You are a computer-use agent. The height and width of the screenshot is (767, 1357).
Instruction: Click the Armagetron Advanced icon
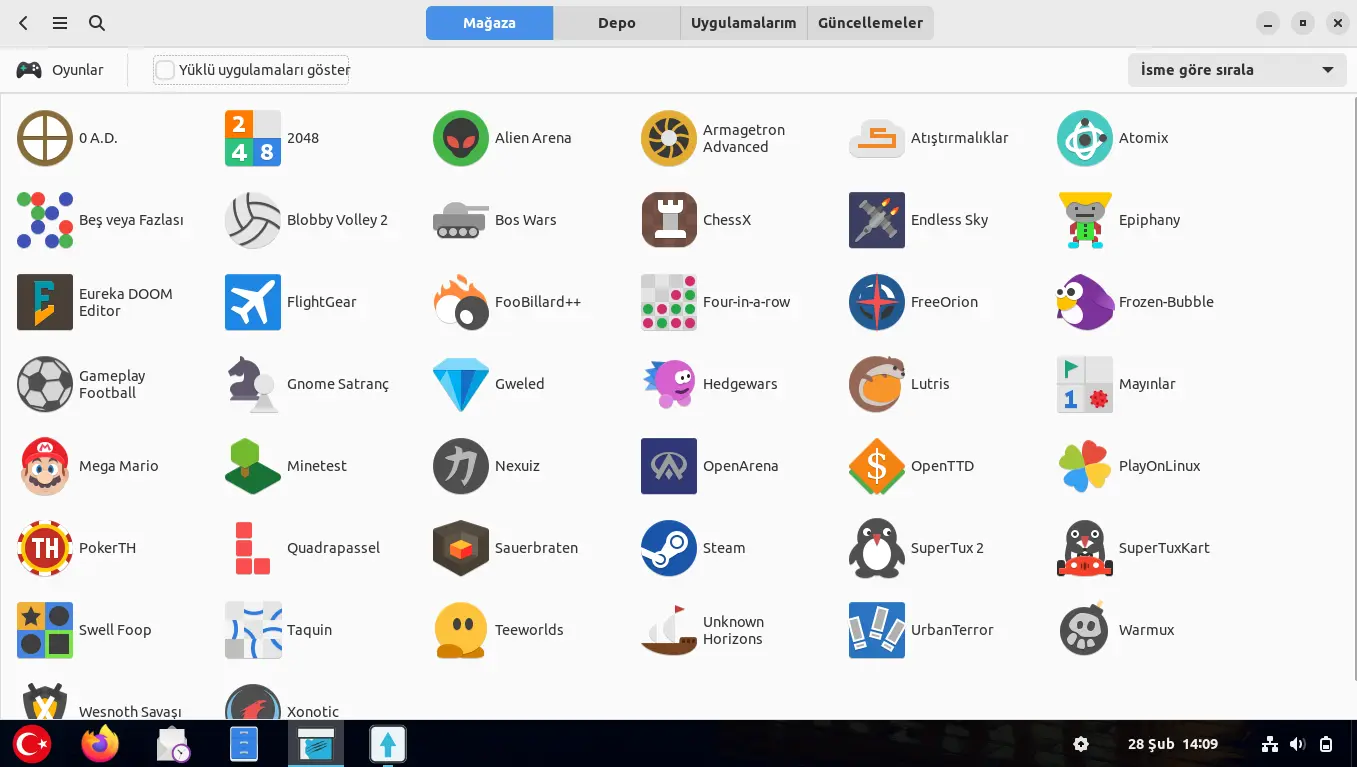click(x=669, y=138)
